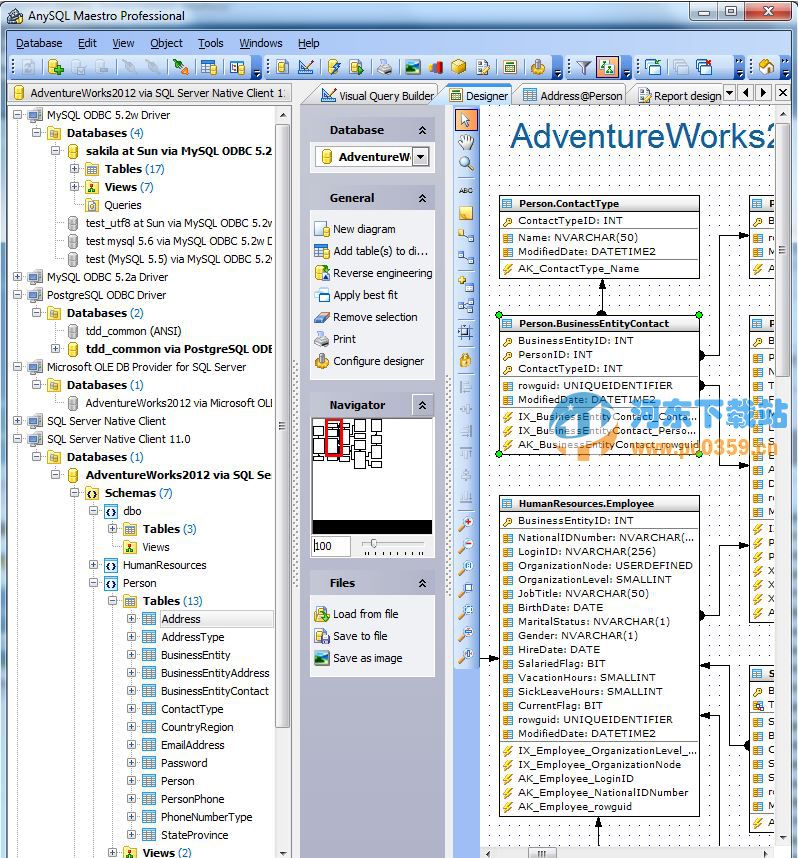The image size is (798, 858).
Task: Click Save as image link
Action: (x=367, y=658)
